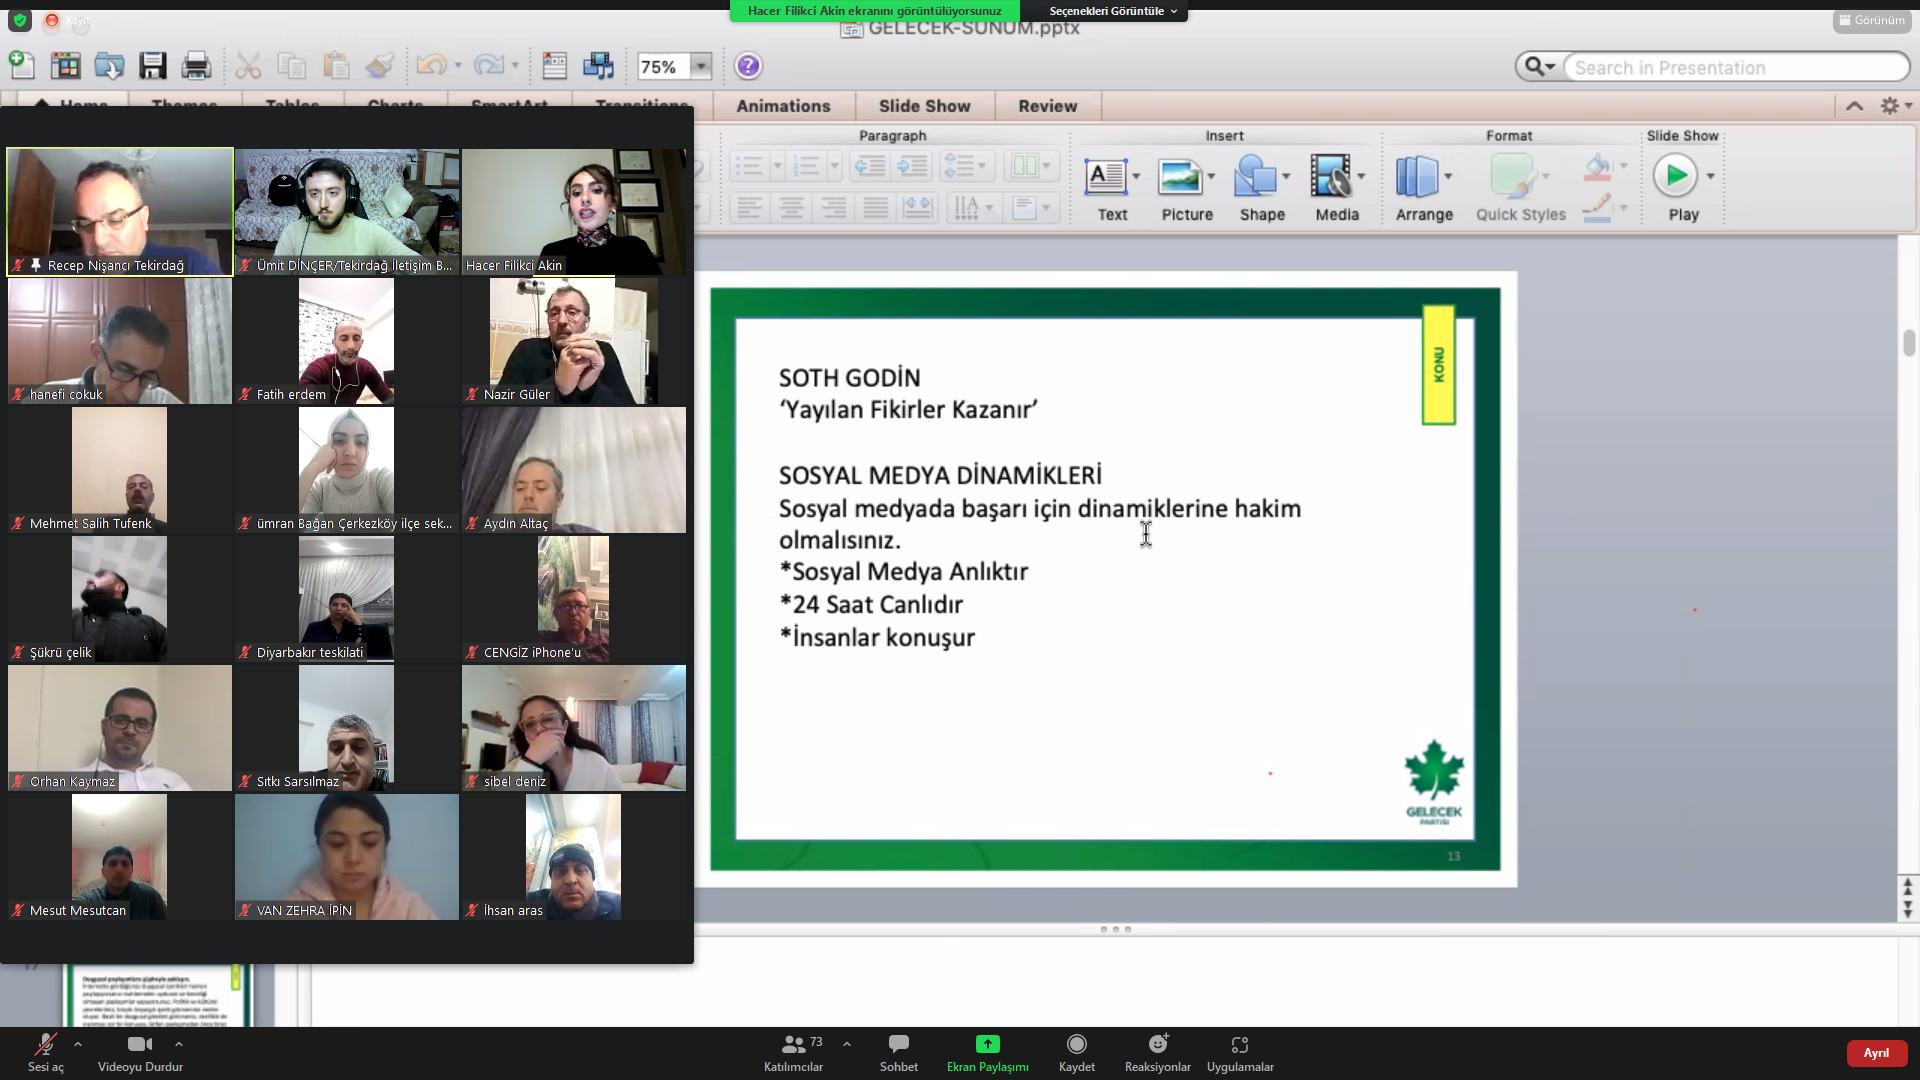Click the Center Text alignment icon
The height and width of the screenshot is (1080, 1920).
tap(791, 208)
